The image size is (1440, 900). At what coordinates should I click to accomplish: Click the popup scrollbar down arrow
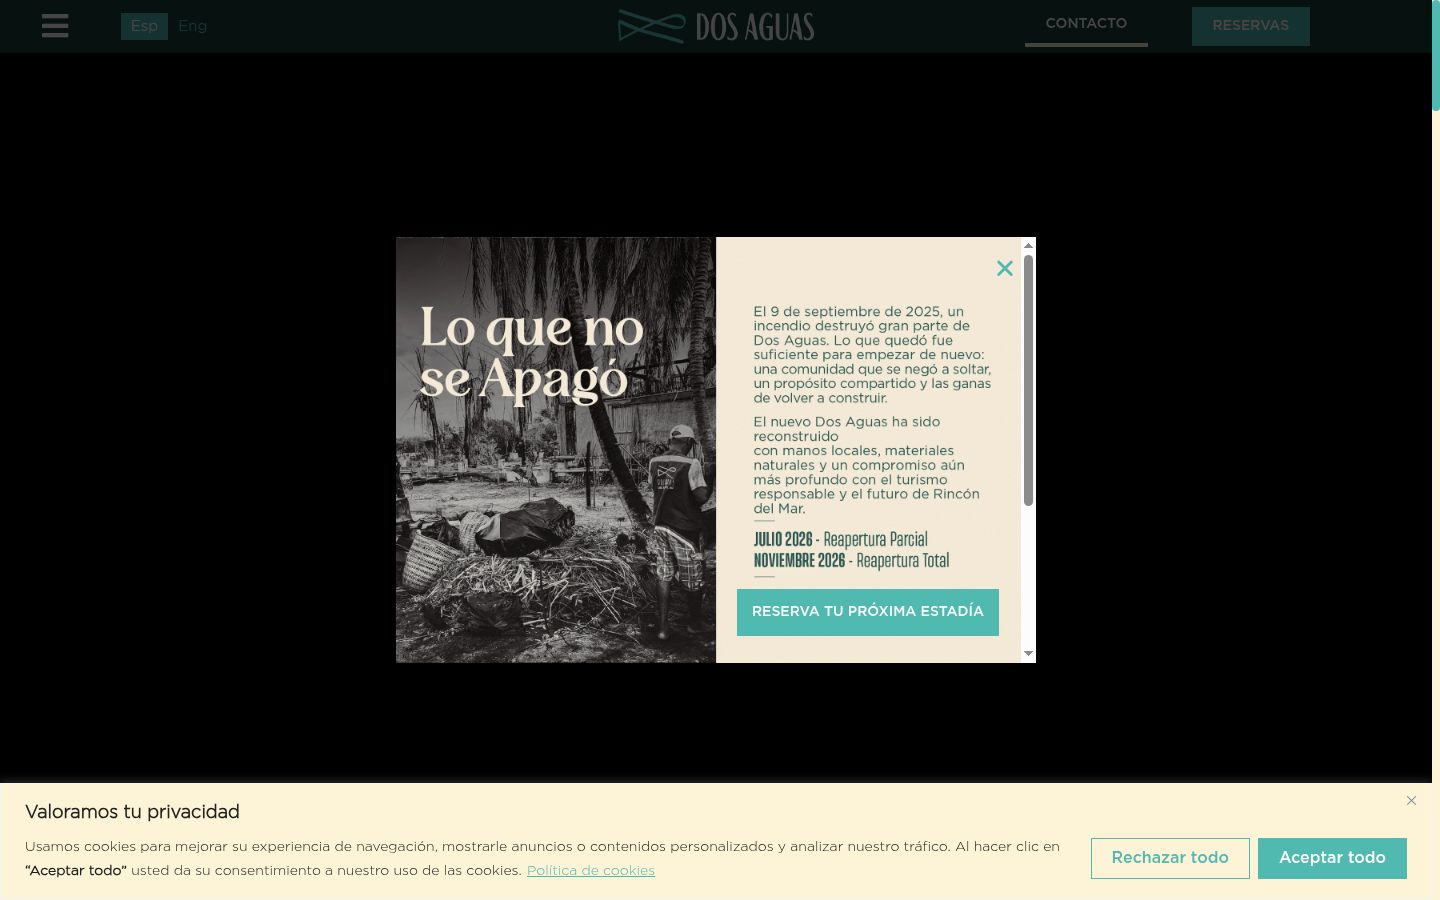pos(1028,654)
